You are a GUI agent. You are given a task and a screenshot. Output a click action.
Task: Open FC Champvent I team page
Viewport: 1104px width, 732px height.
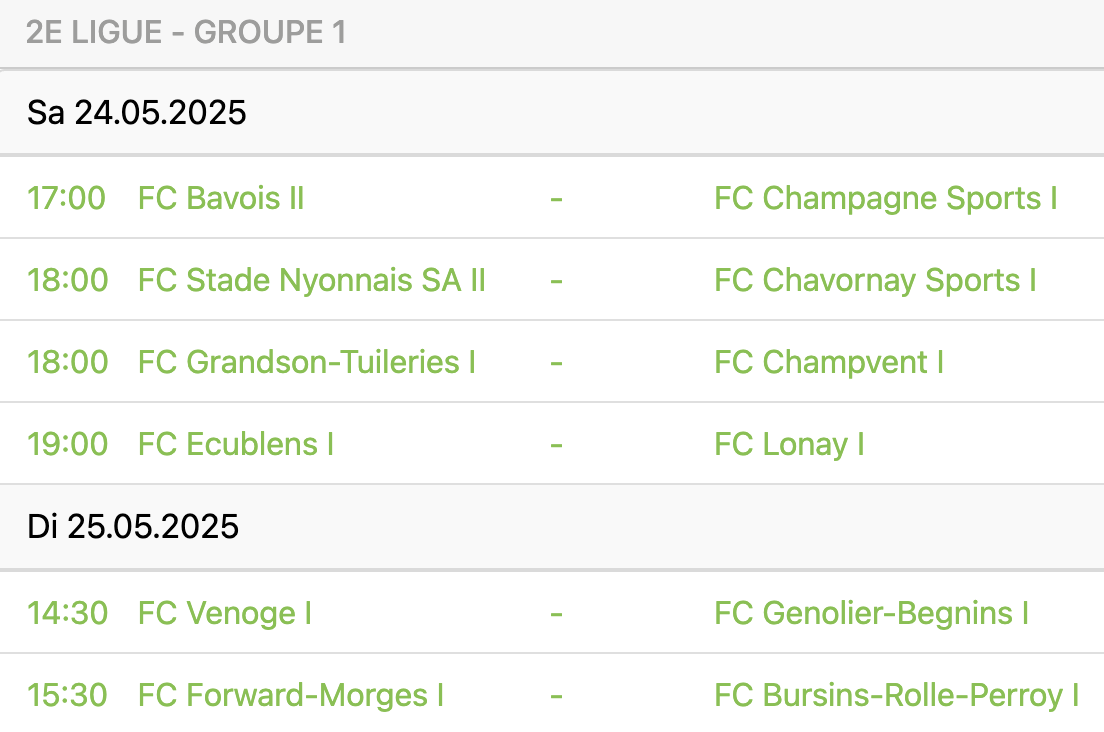829,362
